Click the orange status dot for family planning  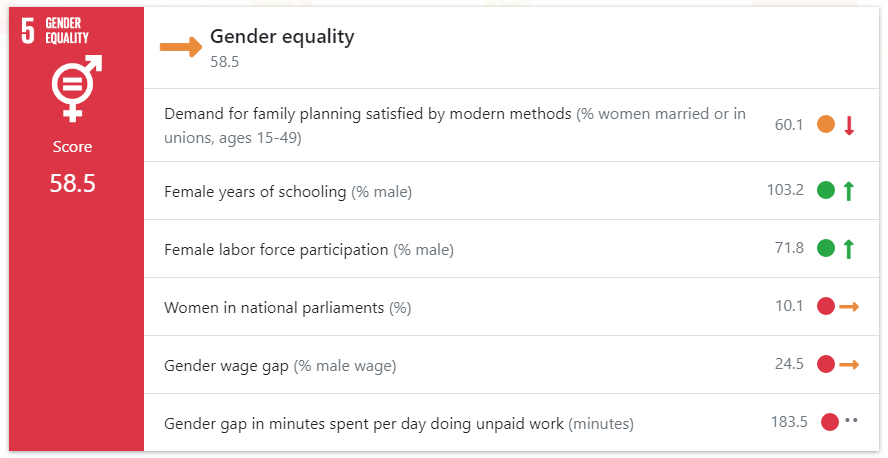pyautogui.click(x=826, y=125)
